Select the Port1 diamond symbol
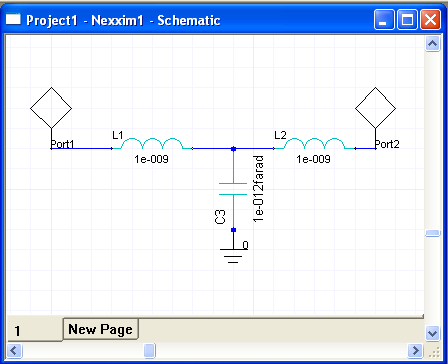 coord(51,108)
